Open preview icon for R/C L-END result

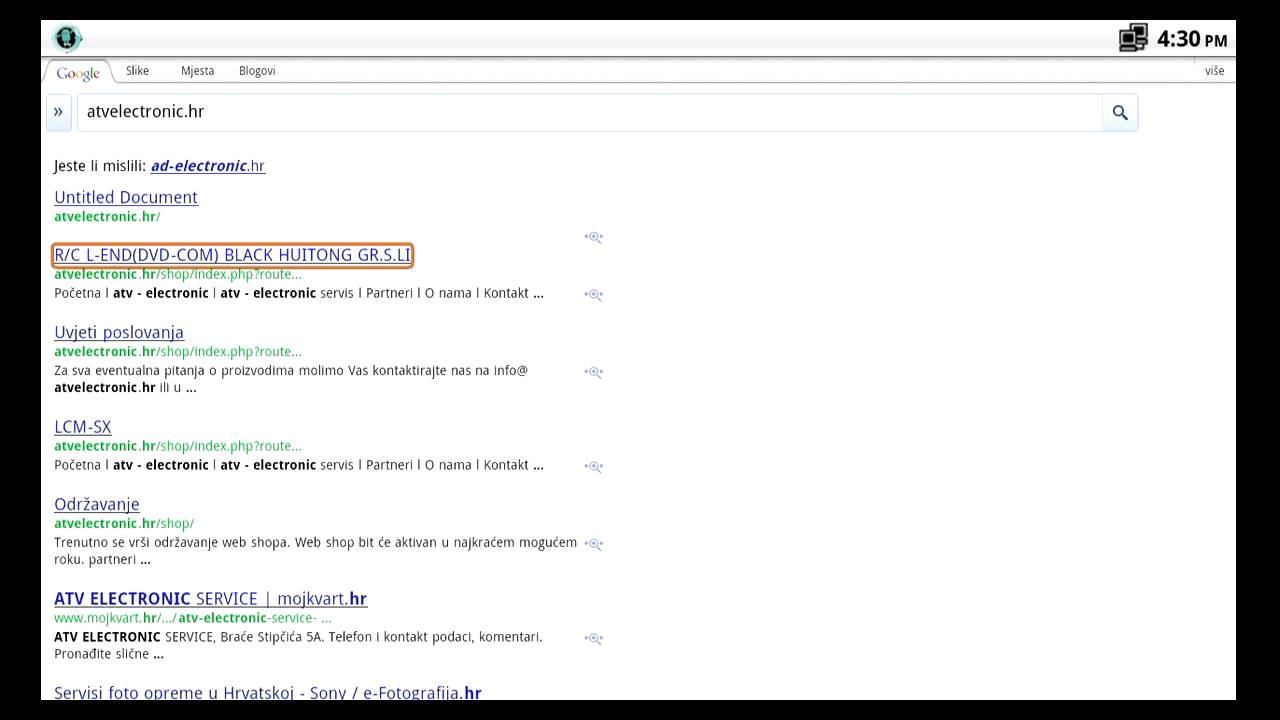pyautogui.click(x=594, y=294)
